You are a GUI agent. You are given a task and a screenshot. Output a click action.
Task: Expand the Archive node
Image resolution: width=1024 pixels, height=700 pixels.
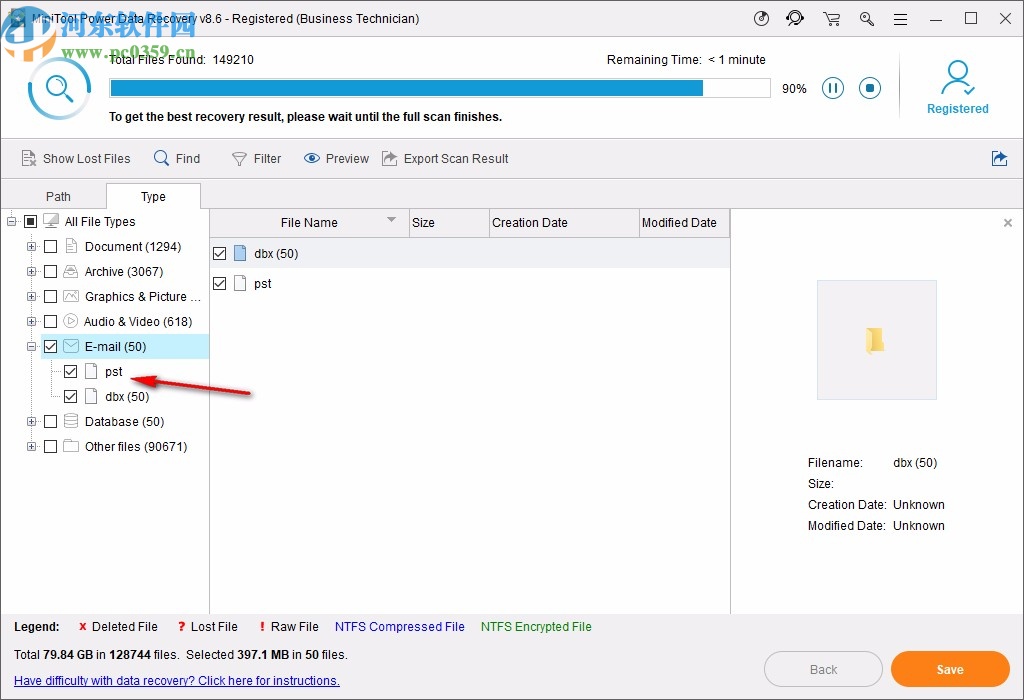(31, 271)
